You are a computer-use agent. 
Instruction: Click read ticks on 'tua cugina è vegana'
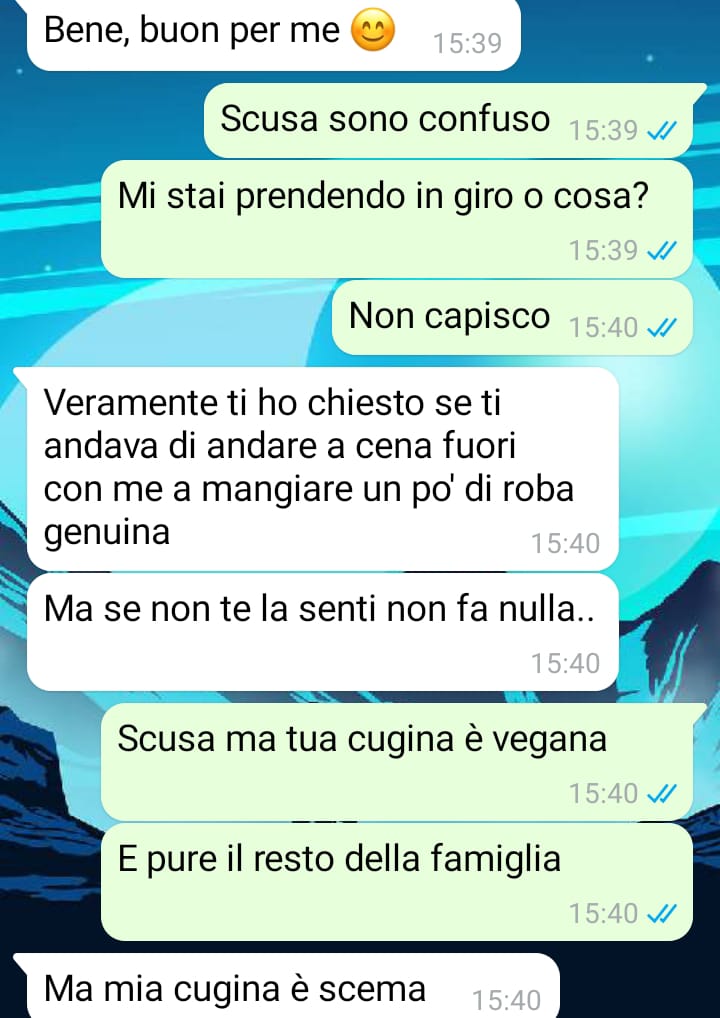tap(662, 793)
